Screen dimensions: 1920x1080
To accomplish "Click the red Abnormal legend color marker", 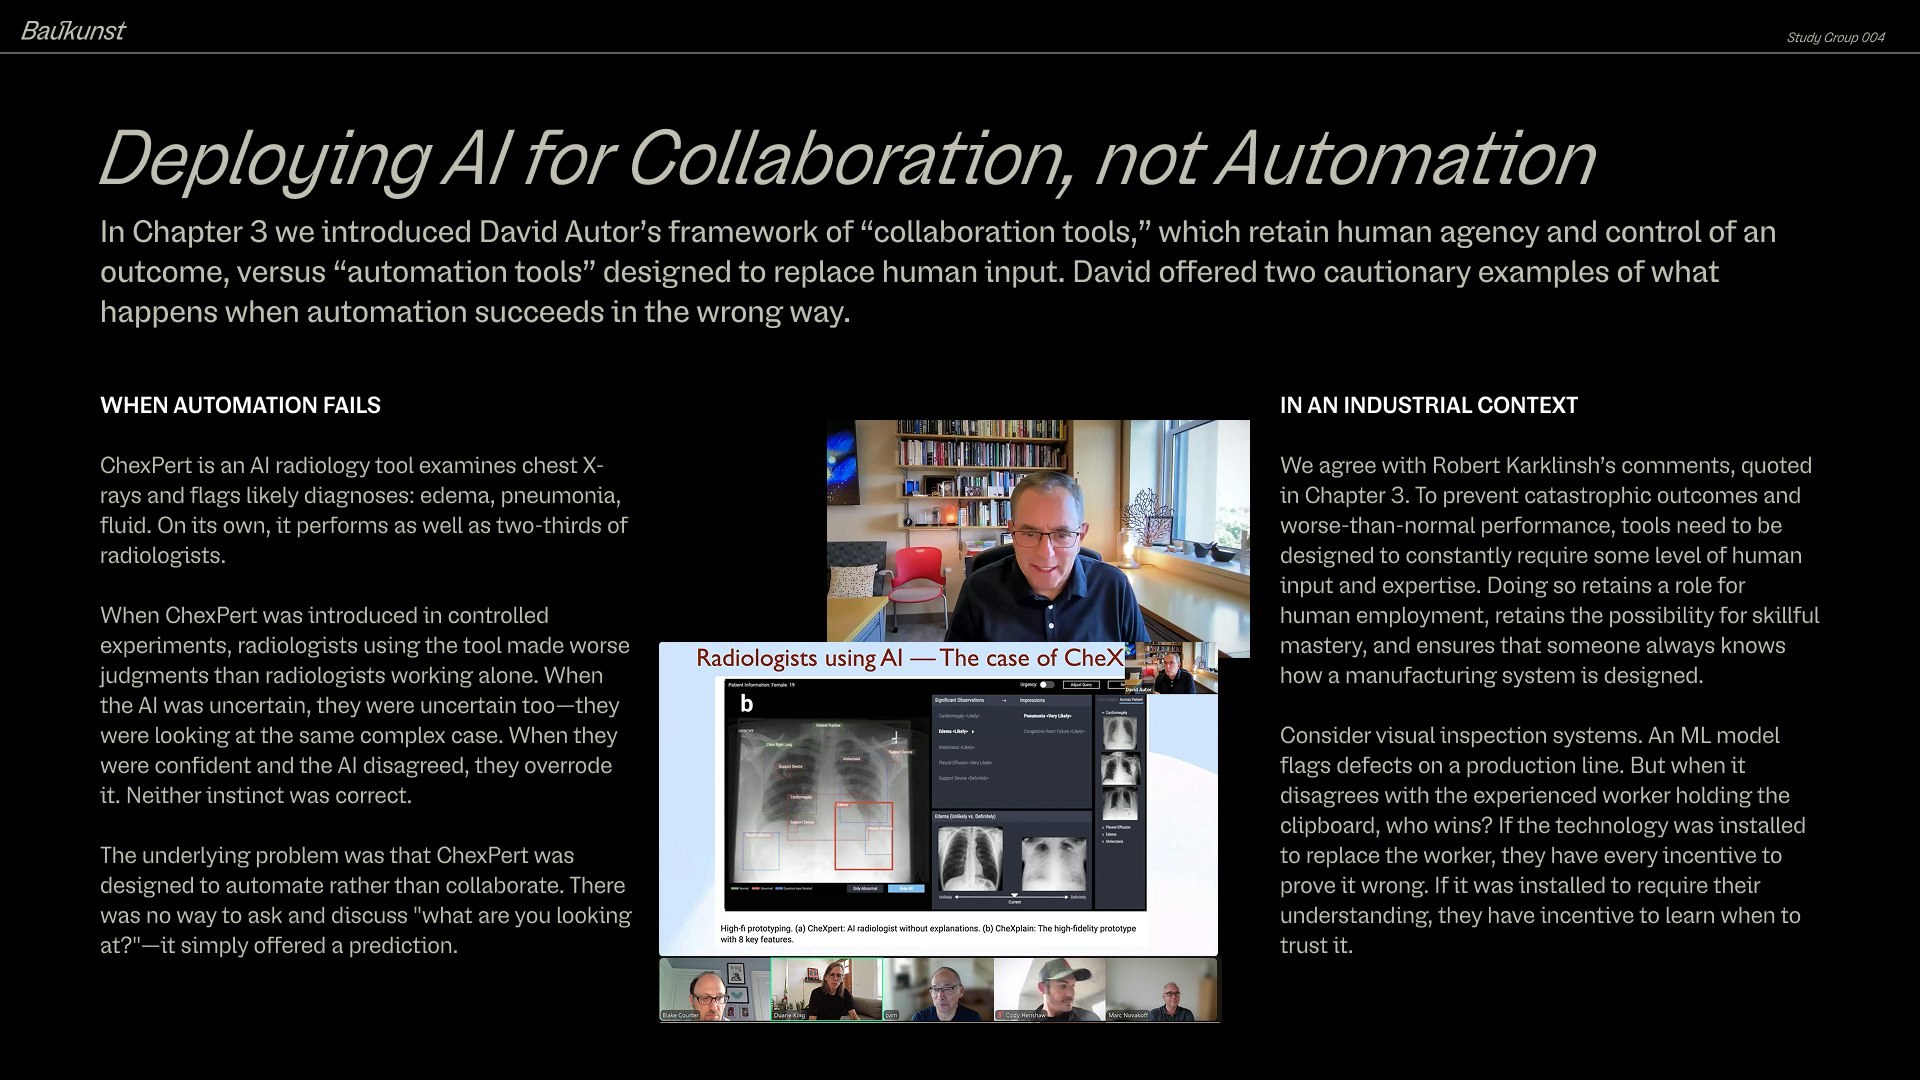I will coord(755,888).
